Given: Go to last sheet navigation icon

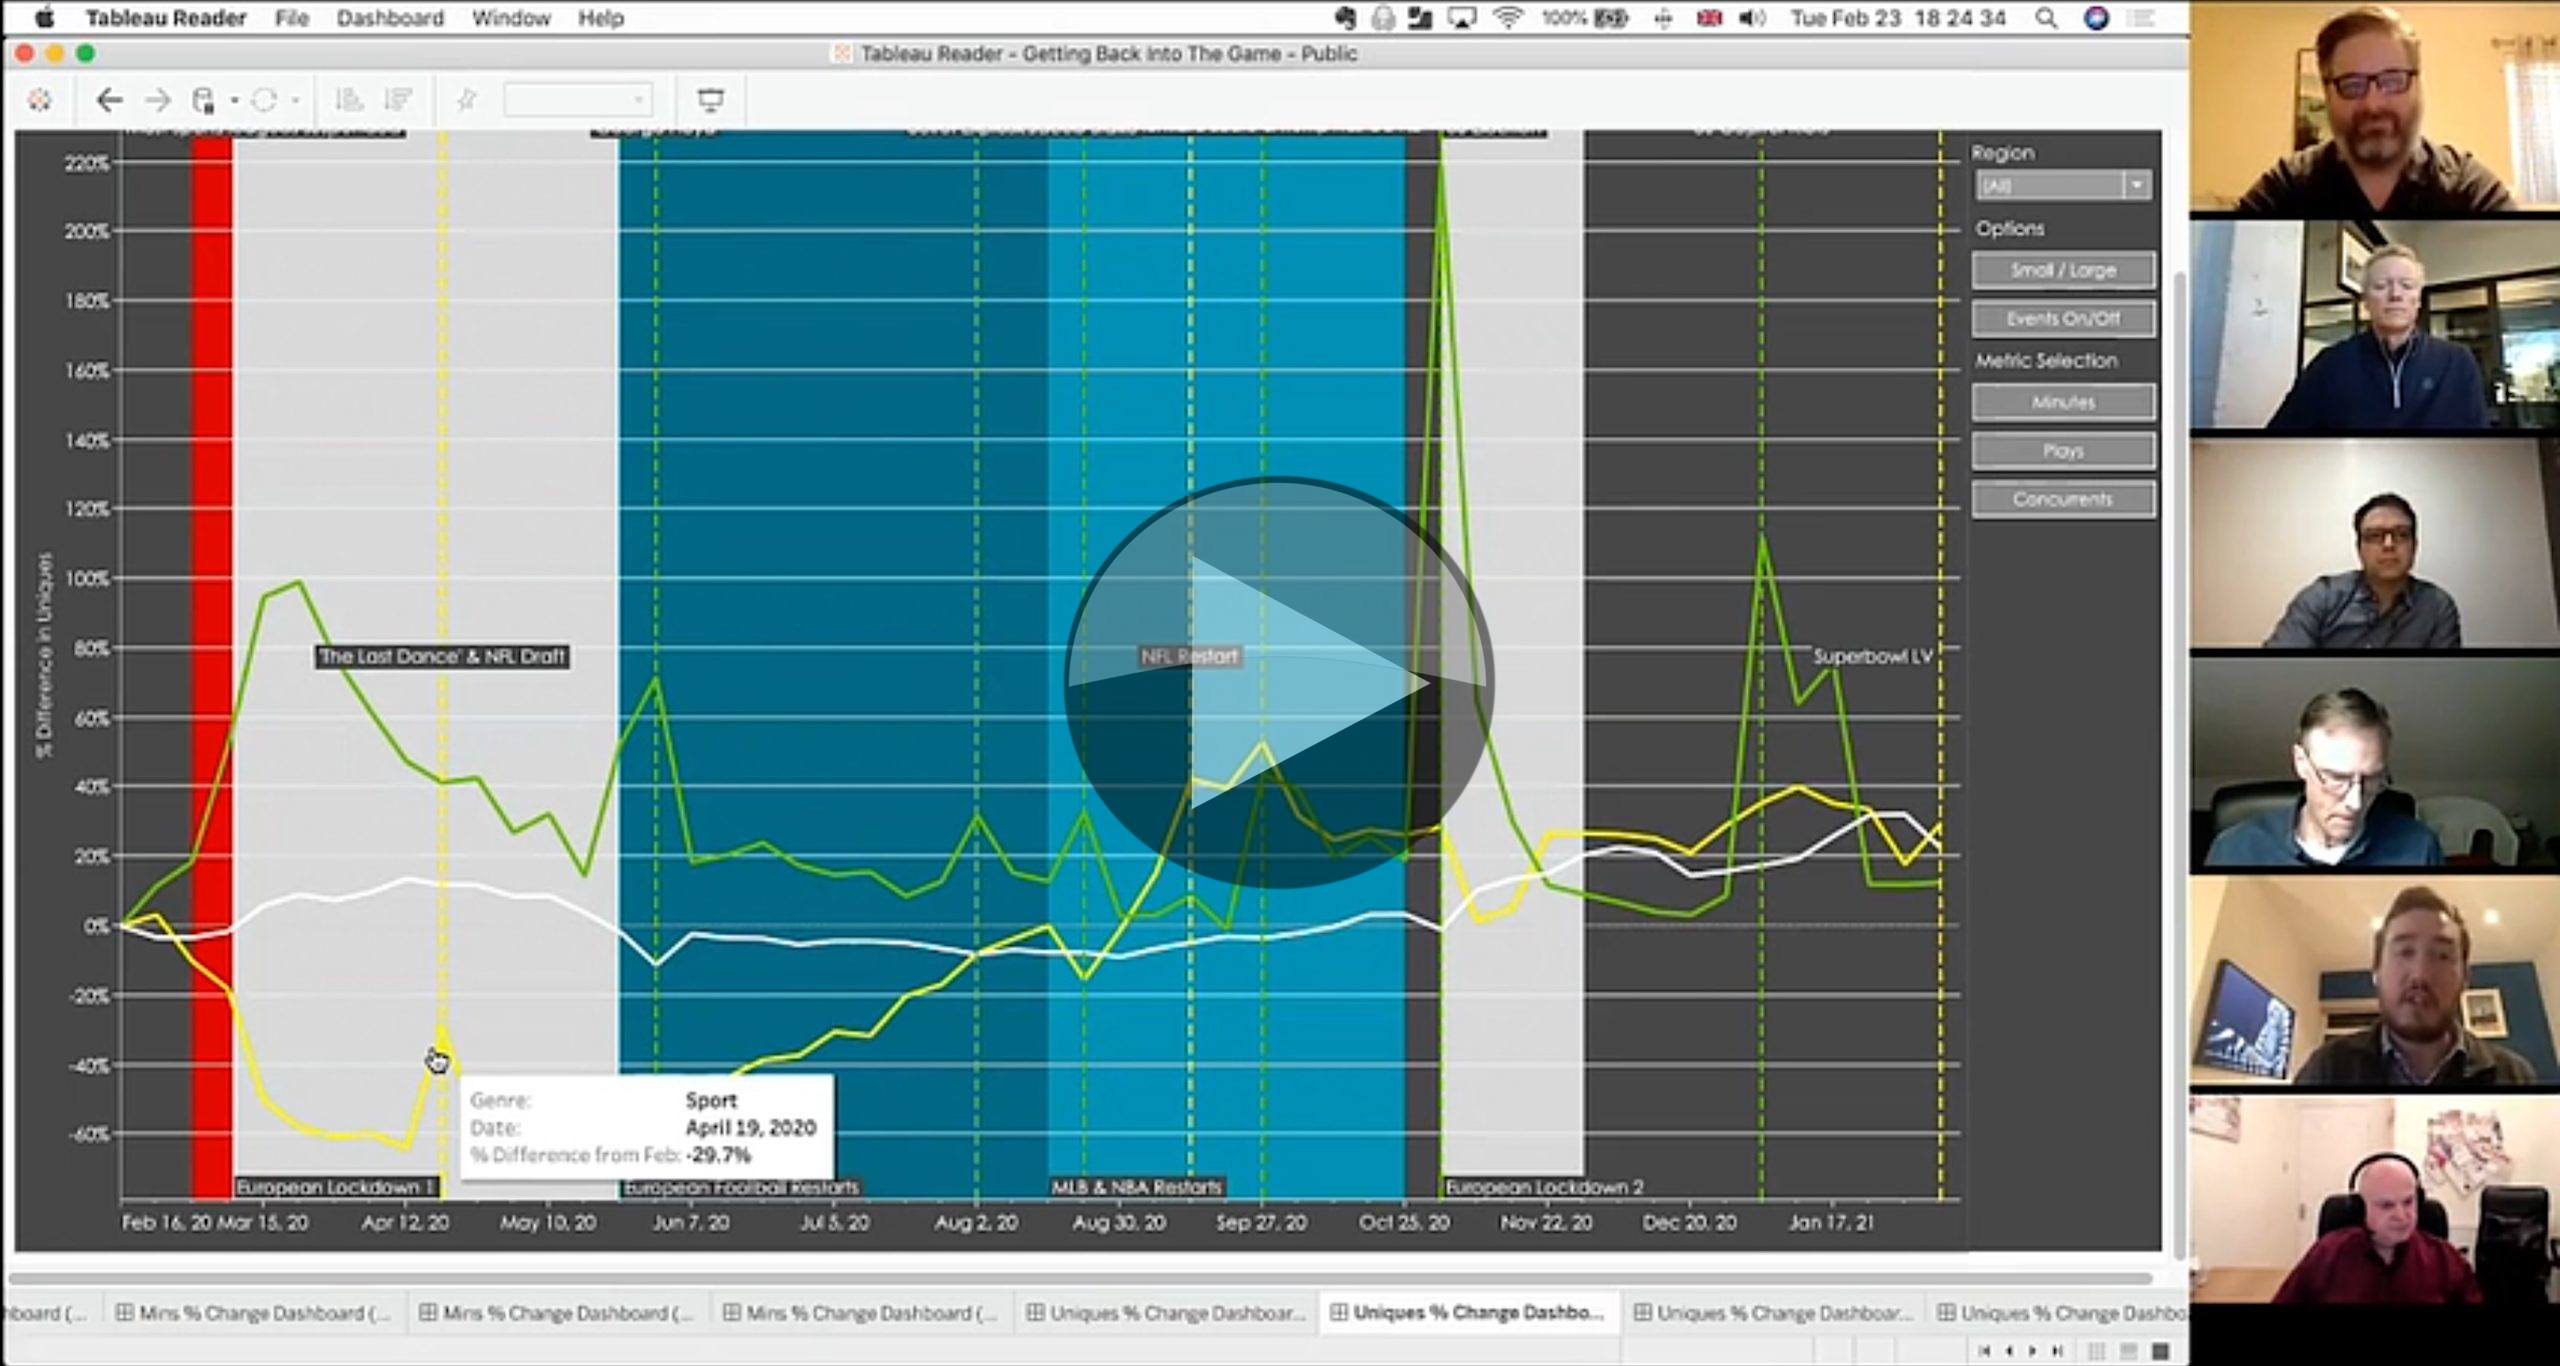Looking at the screenshot, I should (x=2057, y=1351).
